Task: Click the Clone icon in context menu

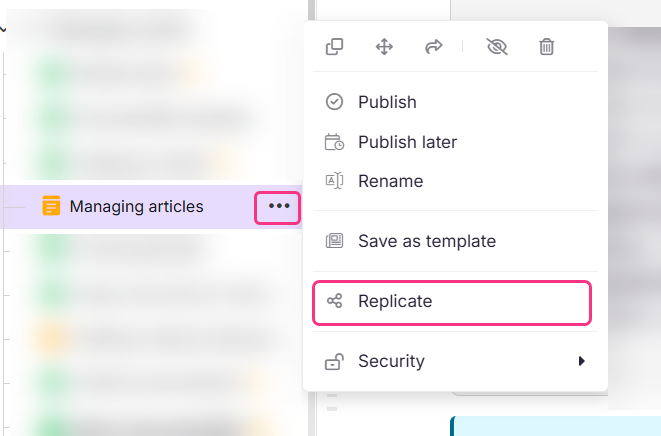Action: click(334, 46)
